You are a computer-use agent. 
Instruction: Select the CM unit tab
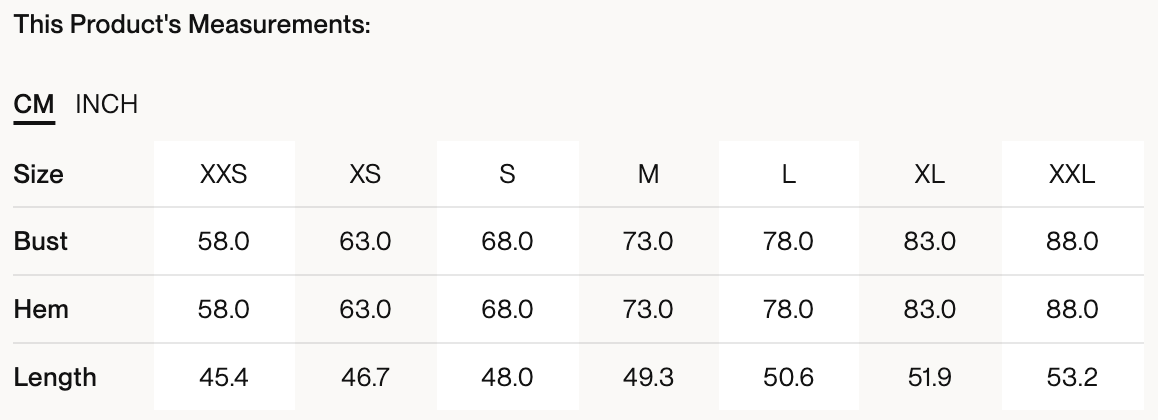34,104
